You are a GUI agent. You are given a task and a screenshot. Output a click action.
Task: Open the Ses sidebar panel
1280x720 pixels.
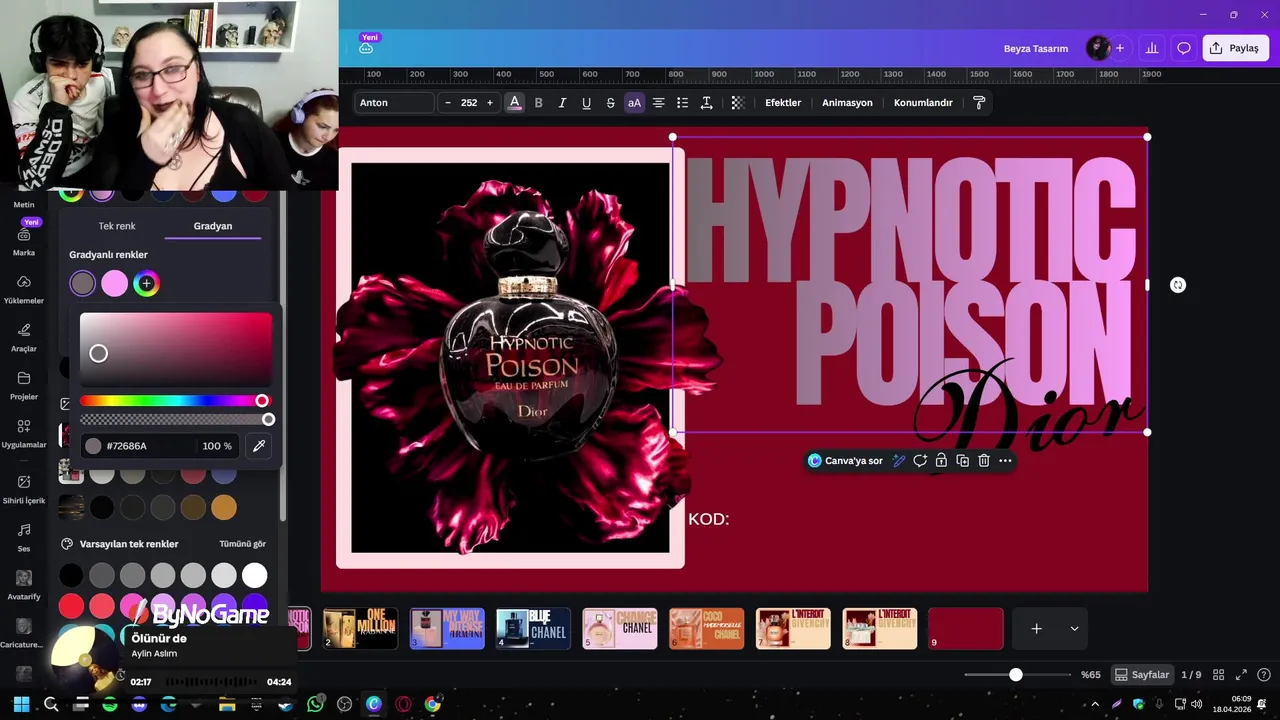tap(24, 537)
